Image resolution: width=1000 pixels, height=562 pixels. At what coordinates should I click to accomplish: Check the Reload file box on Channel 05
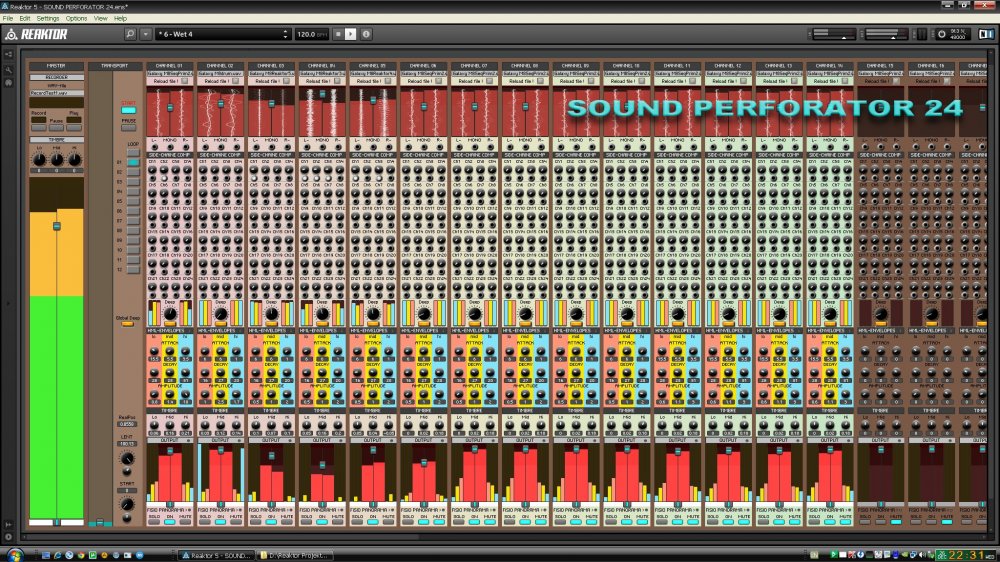pyautogui.click(x=388, y=82)
